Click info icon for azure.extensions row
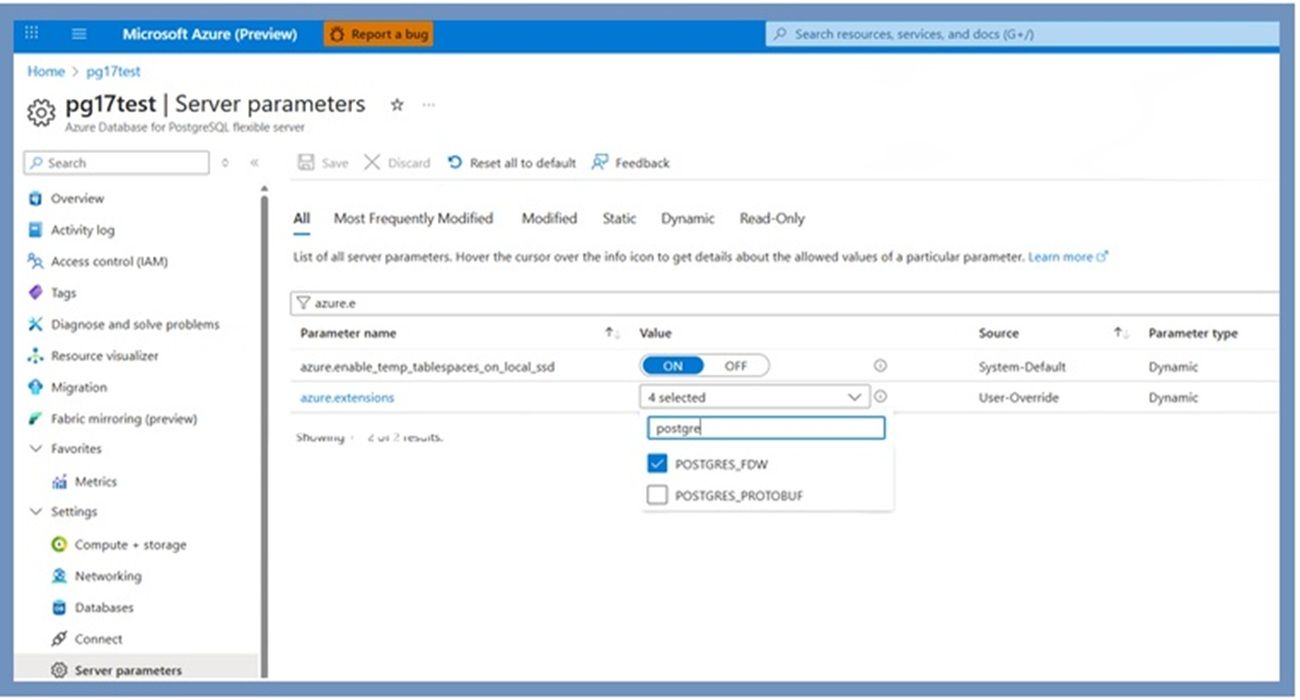The image size is (1300, 700). click(x=880, y=397)
